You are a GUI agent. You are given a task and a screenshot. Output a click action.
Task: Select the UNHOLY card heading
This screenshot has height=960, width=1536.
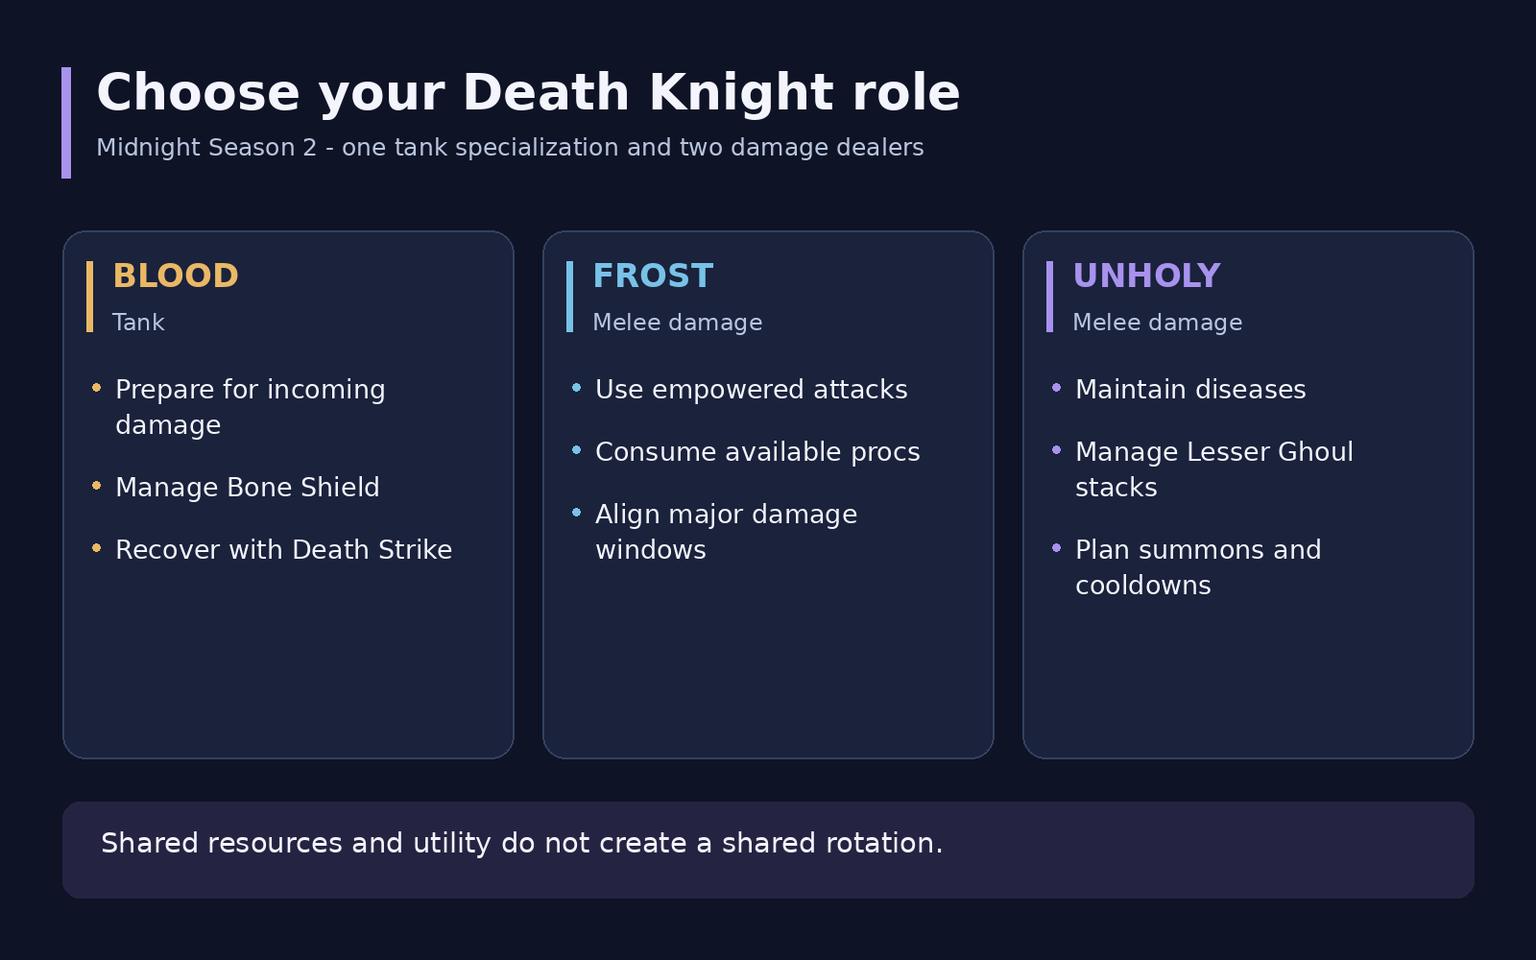tap(1147, 276)
